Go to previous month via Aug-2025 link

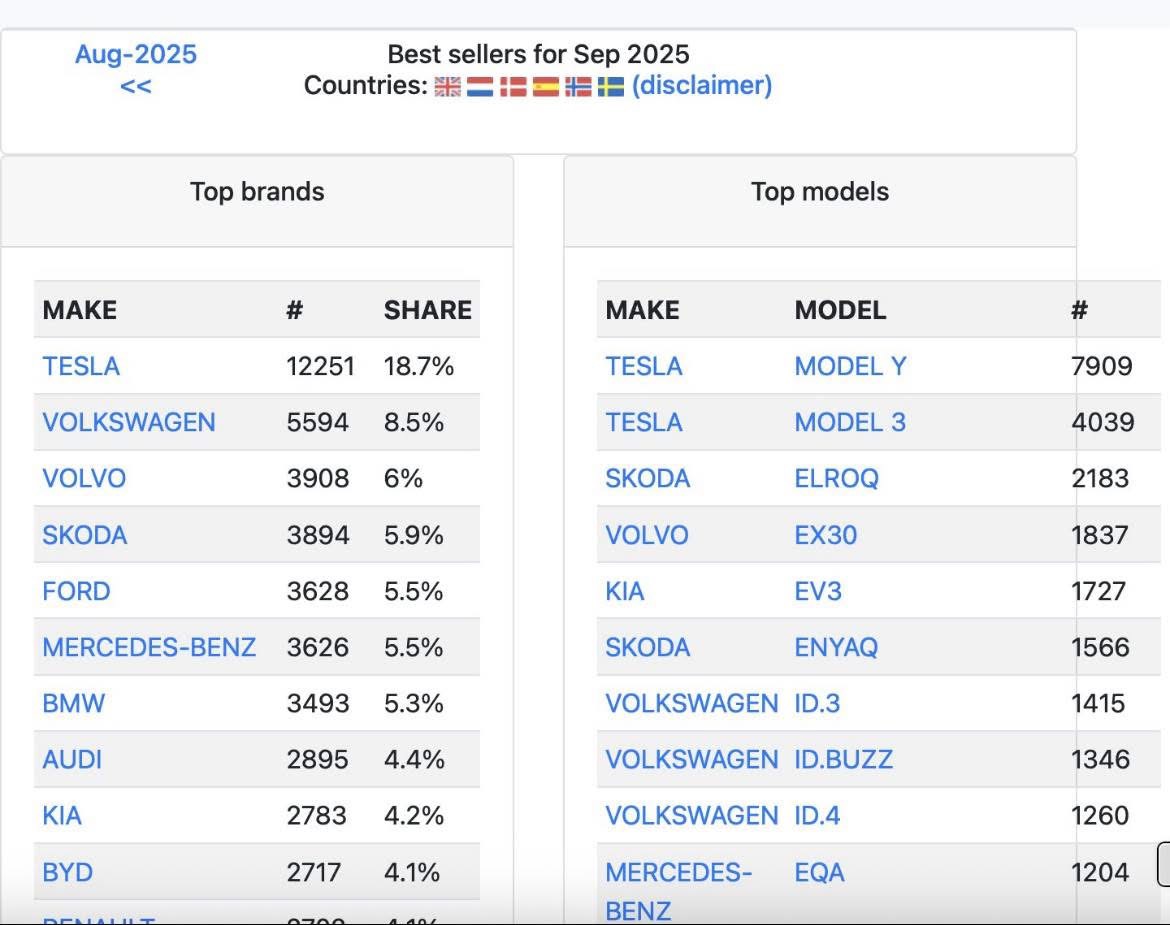coord(136,54)
